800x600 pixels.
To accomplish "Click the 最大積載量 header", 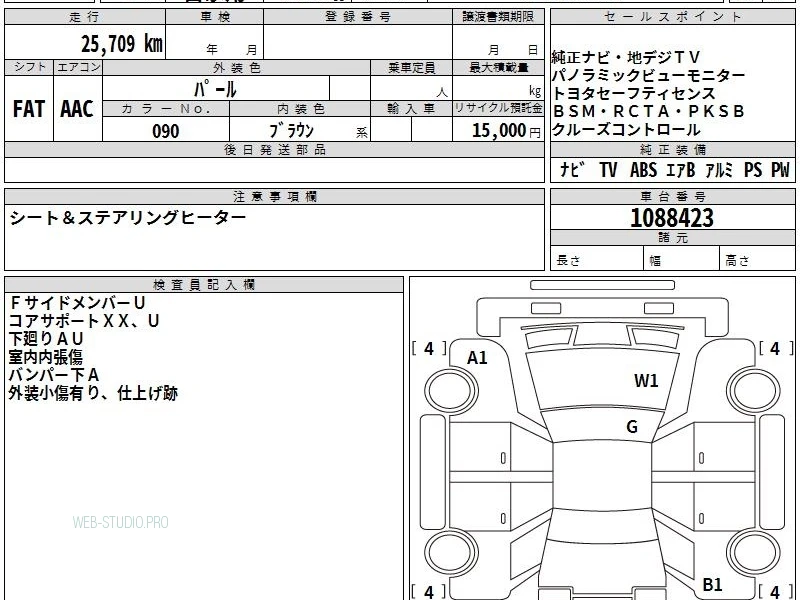I will tap(498, 67).
